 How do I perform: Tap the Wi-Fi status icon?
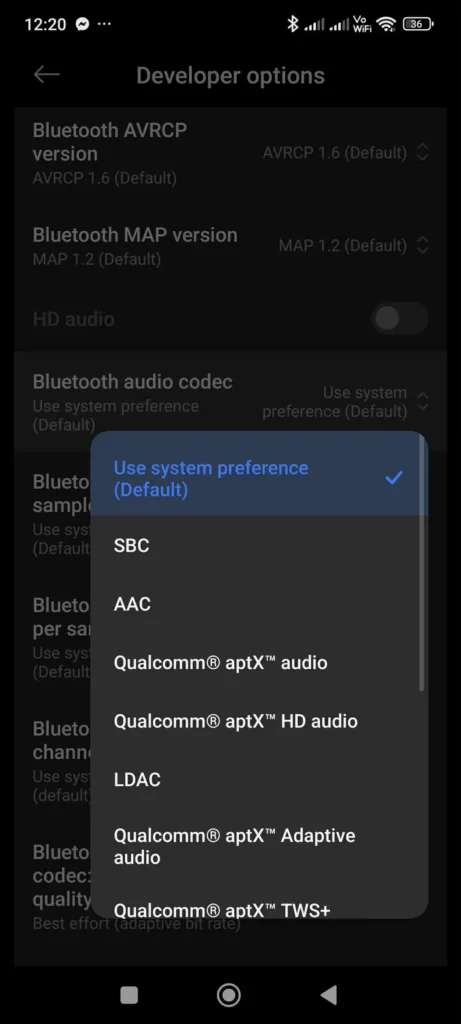(386, 24)
